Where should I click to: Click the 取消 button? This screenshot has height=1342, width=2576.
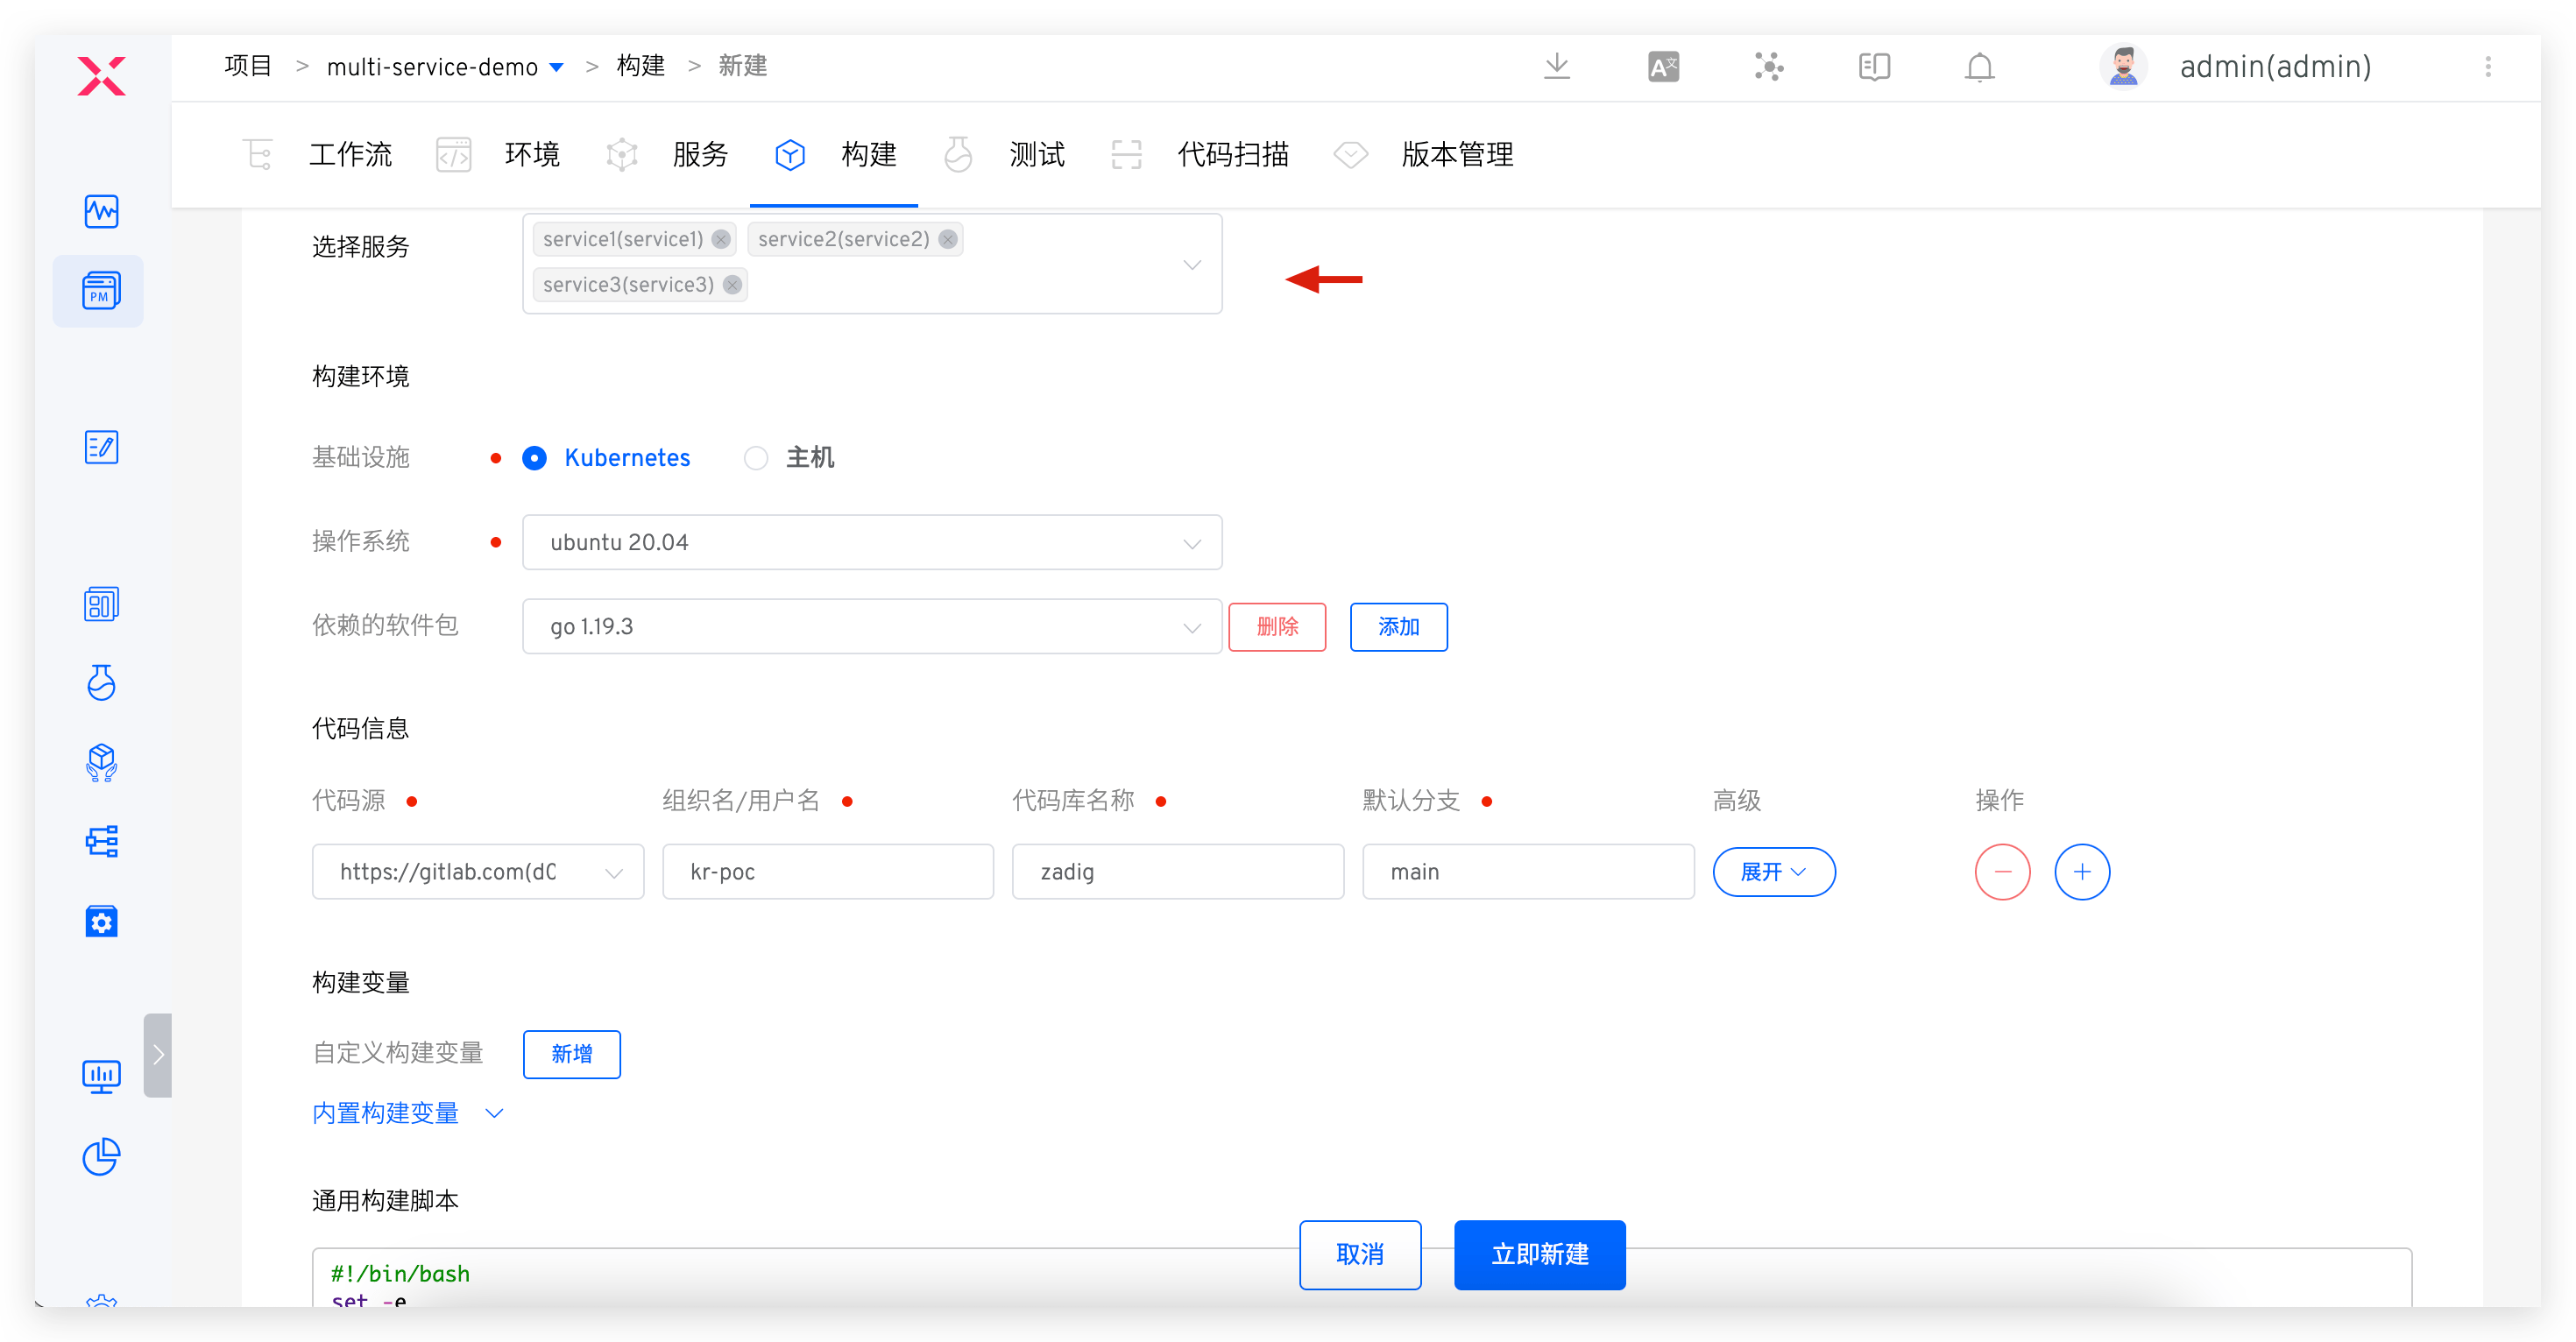(x=1360, y=1254)
